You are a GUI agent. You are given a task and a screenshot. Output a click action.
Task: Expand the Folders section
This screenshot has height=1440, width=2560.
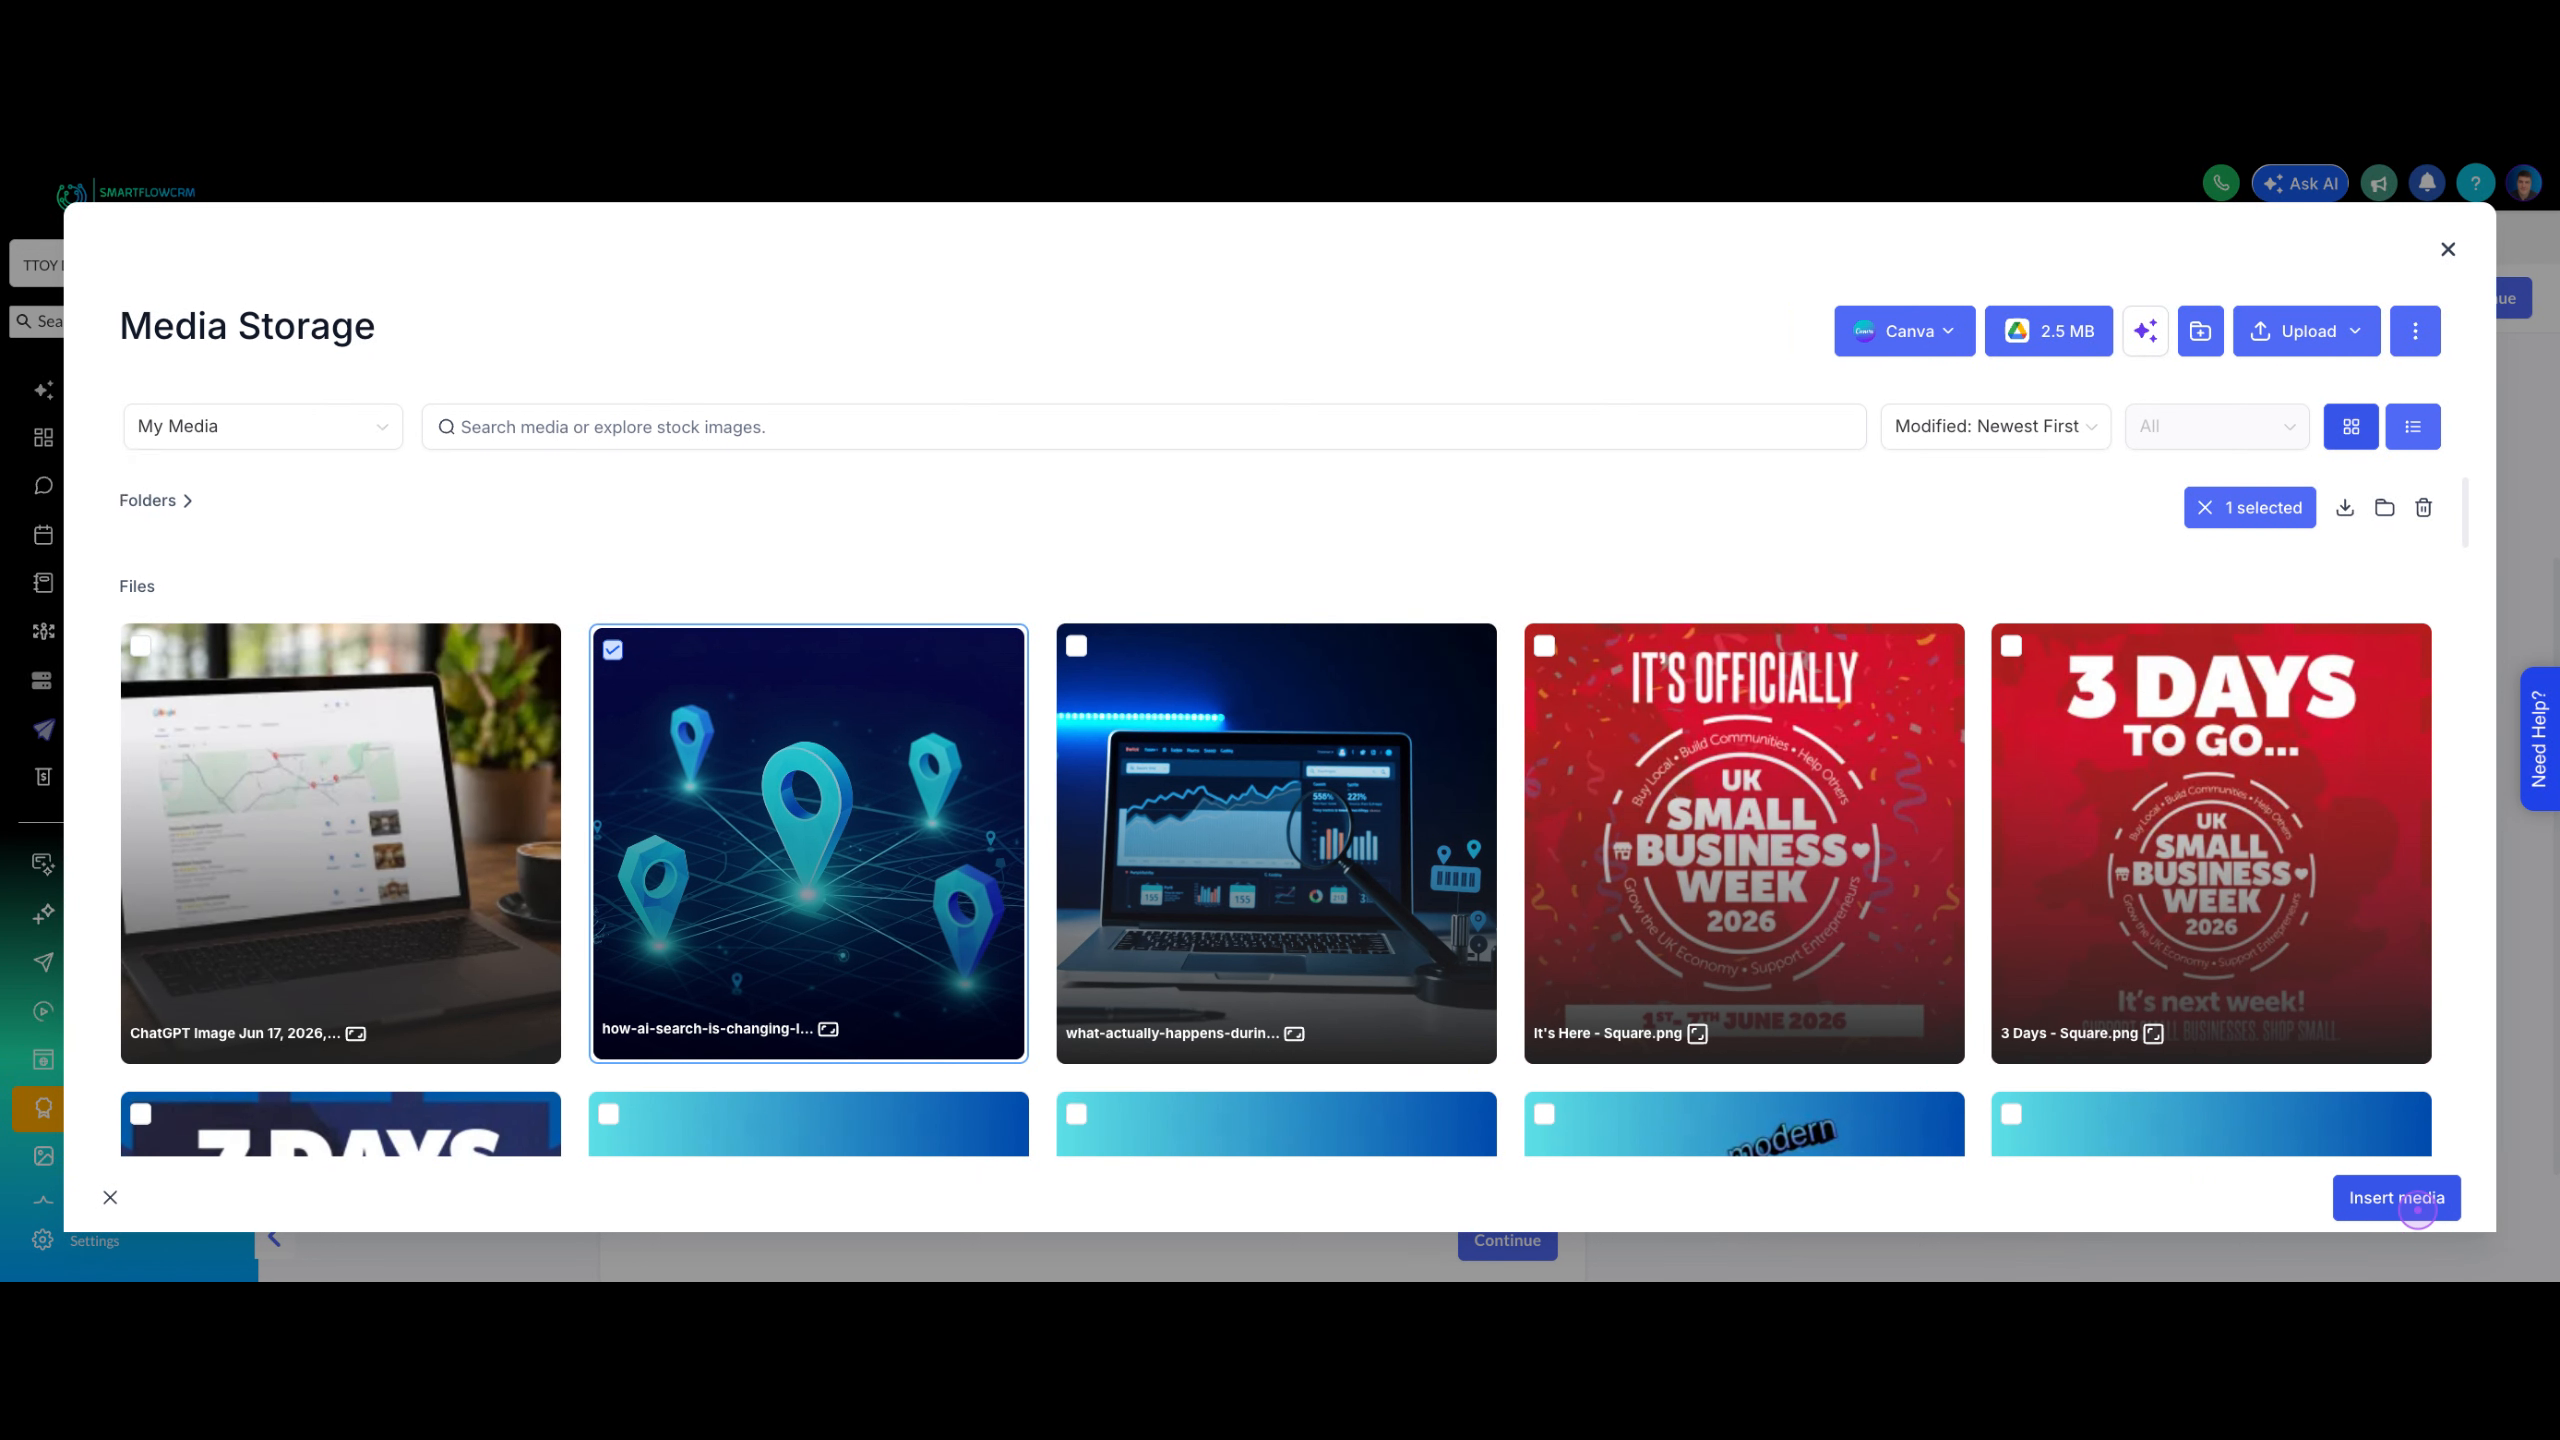156,501
